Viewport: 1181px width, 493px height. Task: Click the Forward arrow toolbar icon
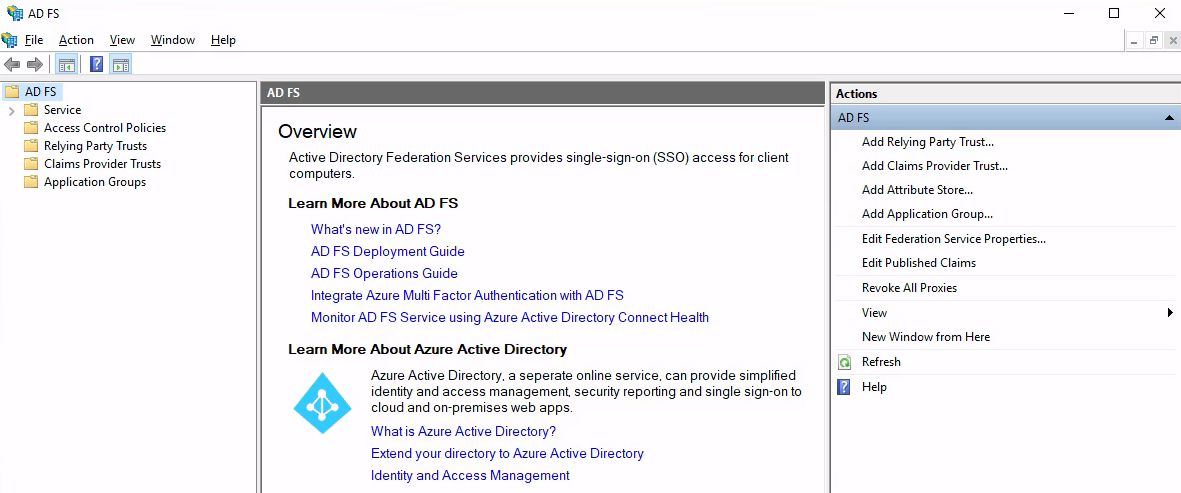coord(35,65)
